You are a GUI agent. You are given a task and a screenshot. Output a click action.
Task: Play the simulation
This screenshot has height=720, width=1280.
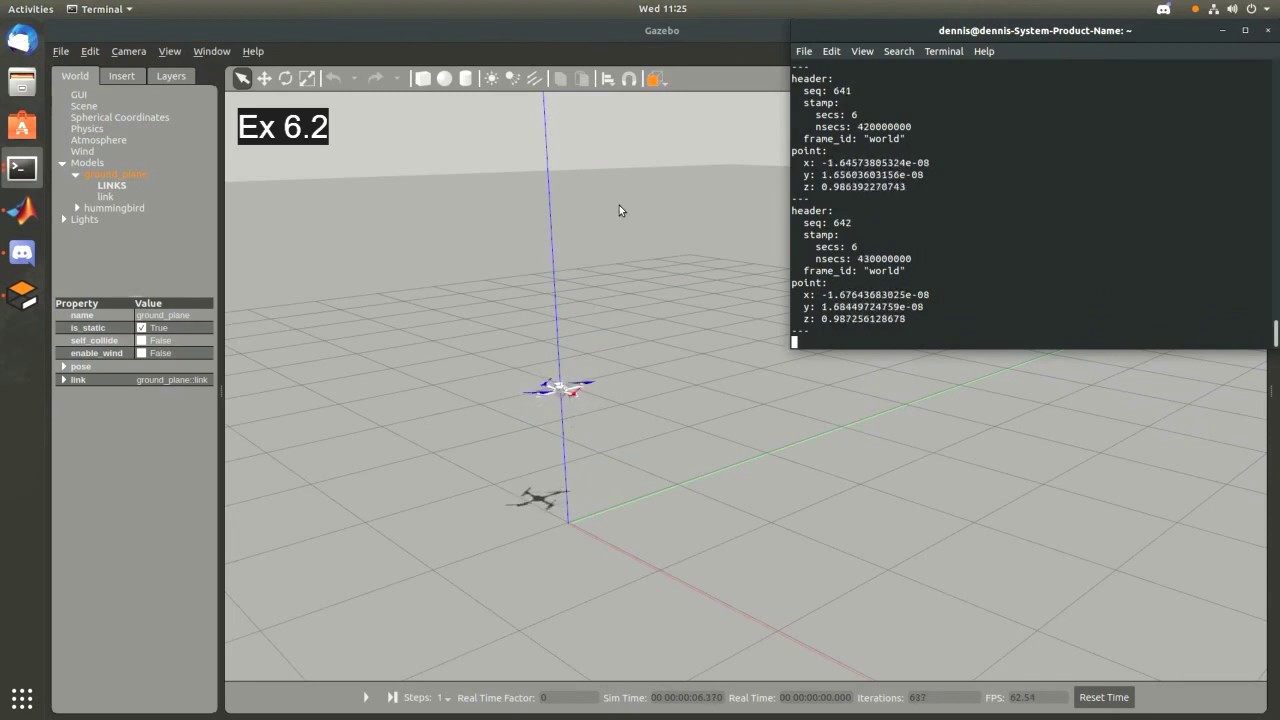366,697
